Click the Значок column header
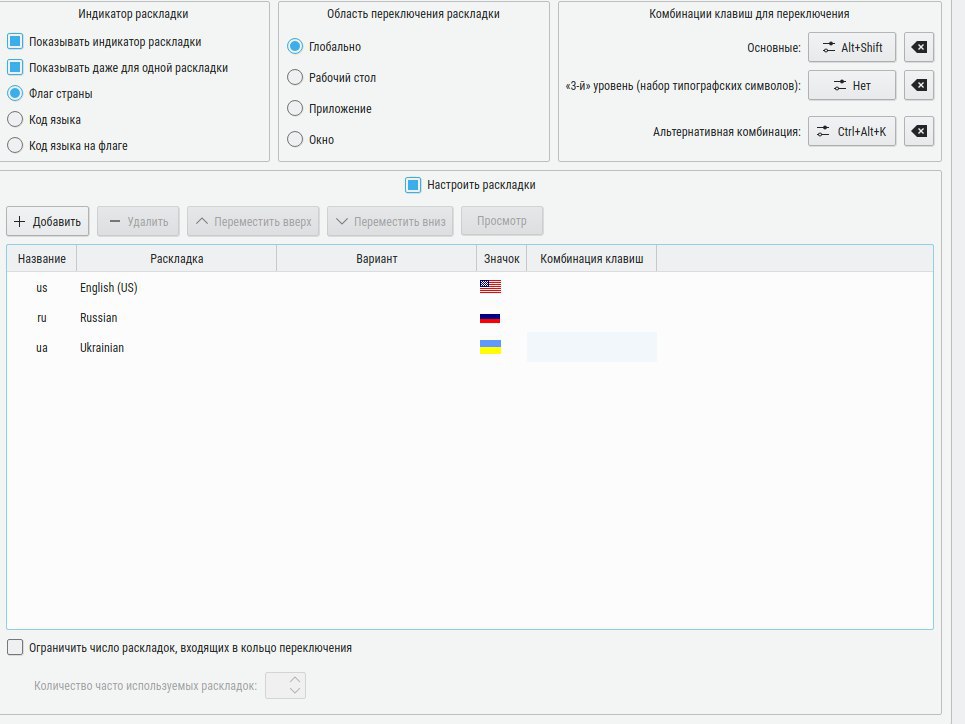 click(502, 259)
